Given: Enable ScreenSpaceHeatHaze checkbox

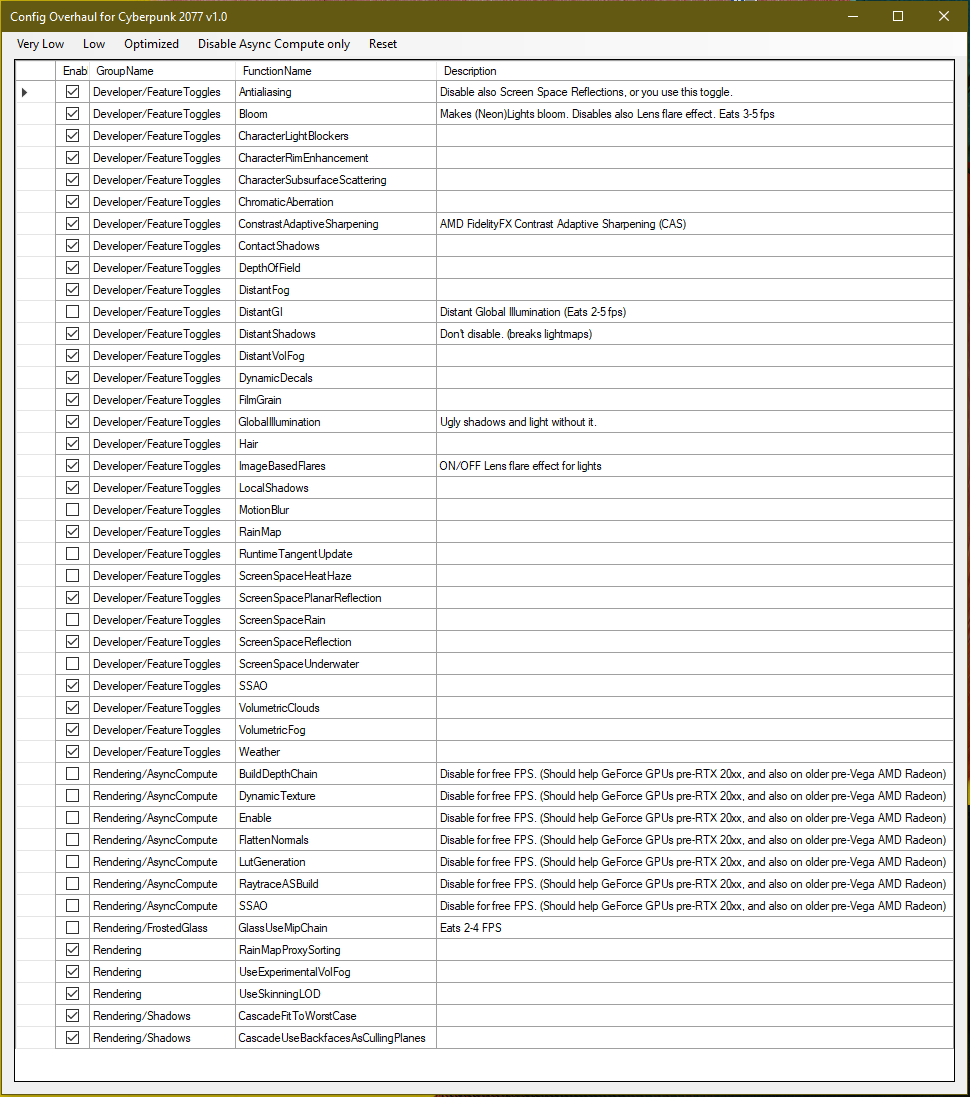Looking at the screenshot, I should tap(72, 575).
